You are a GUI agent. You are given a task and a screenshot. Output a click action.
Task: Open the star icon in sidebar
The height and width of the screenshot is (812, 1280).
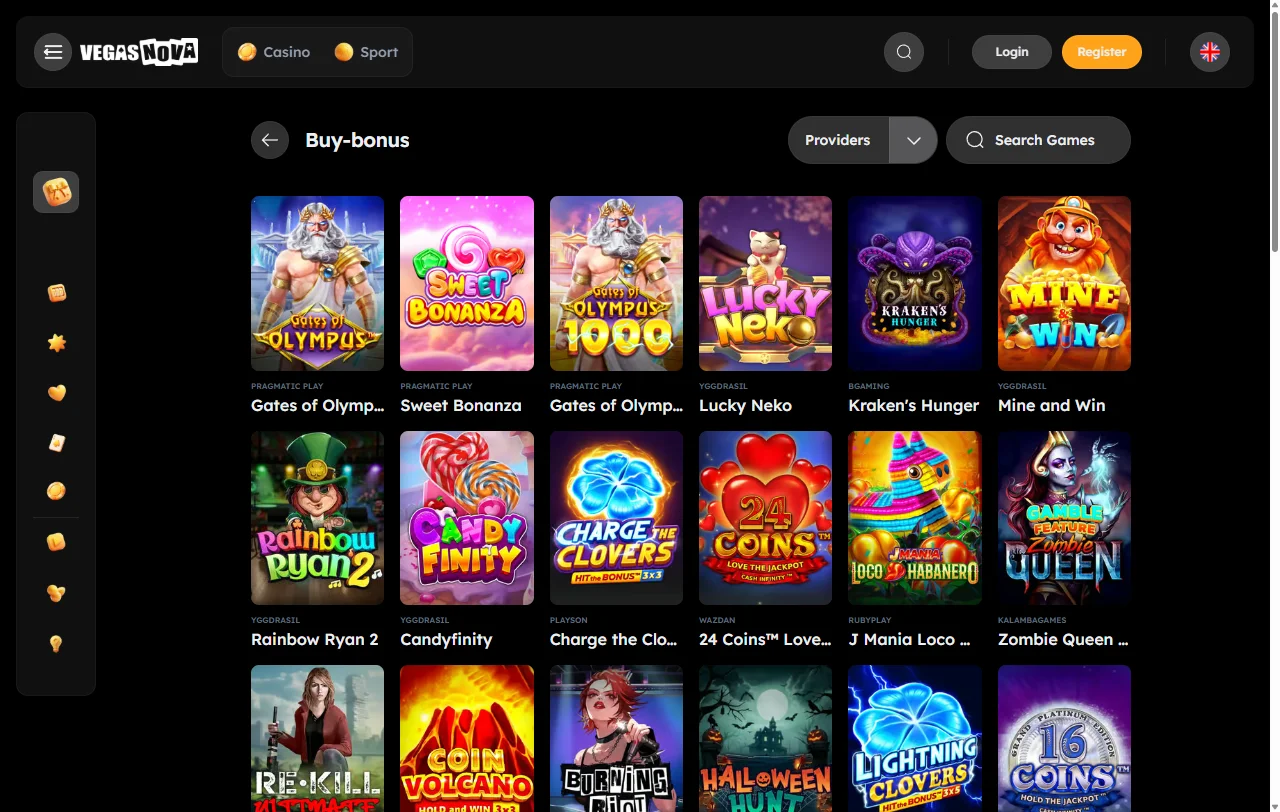57,343
